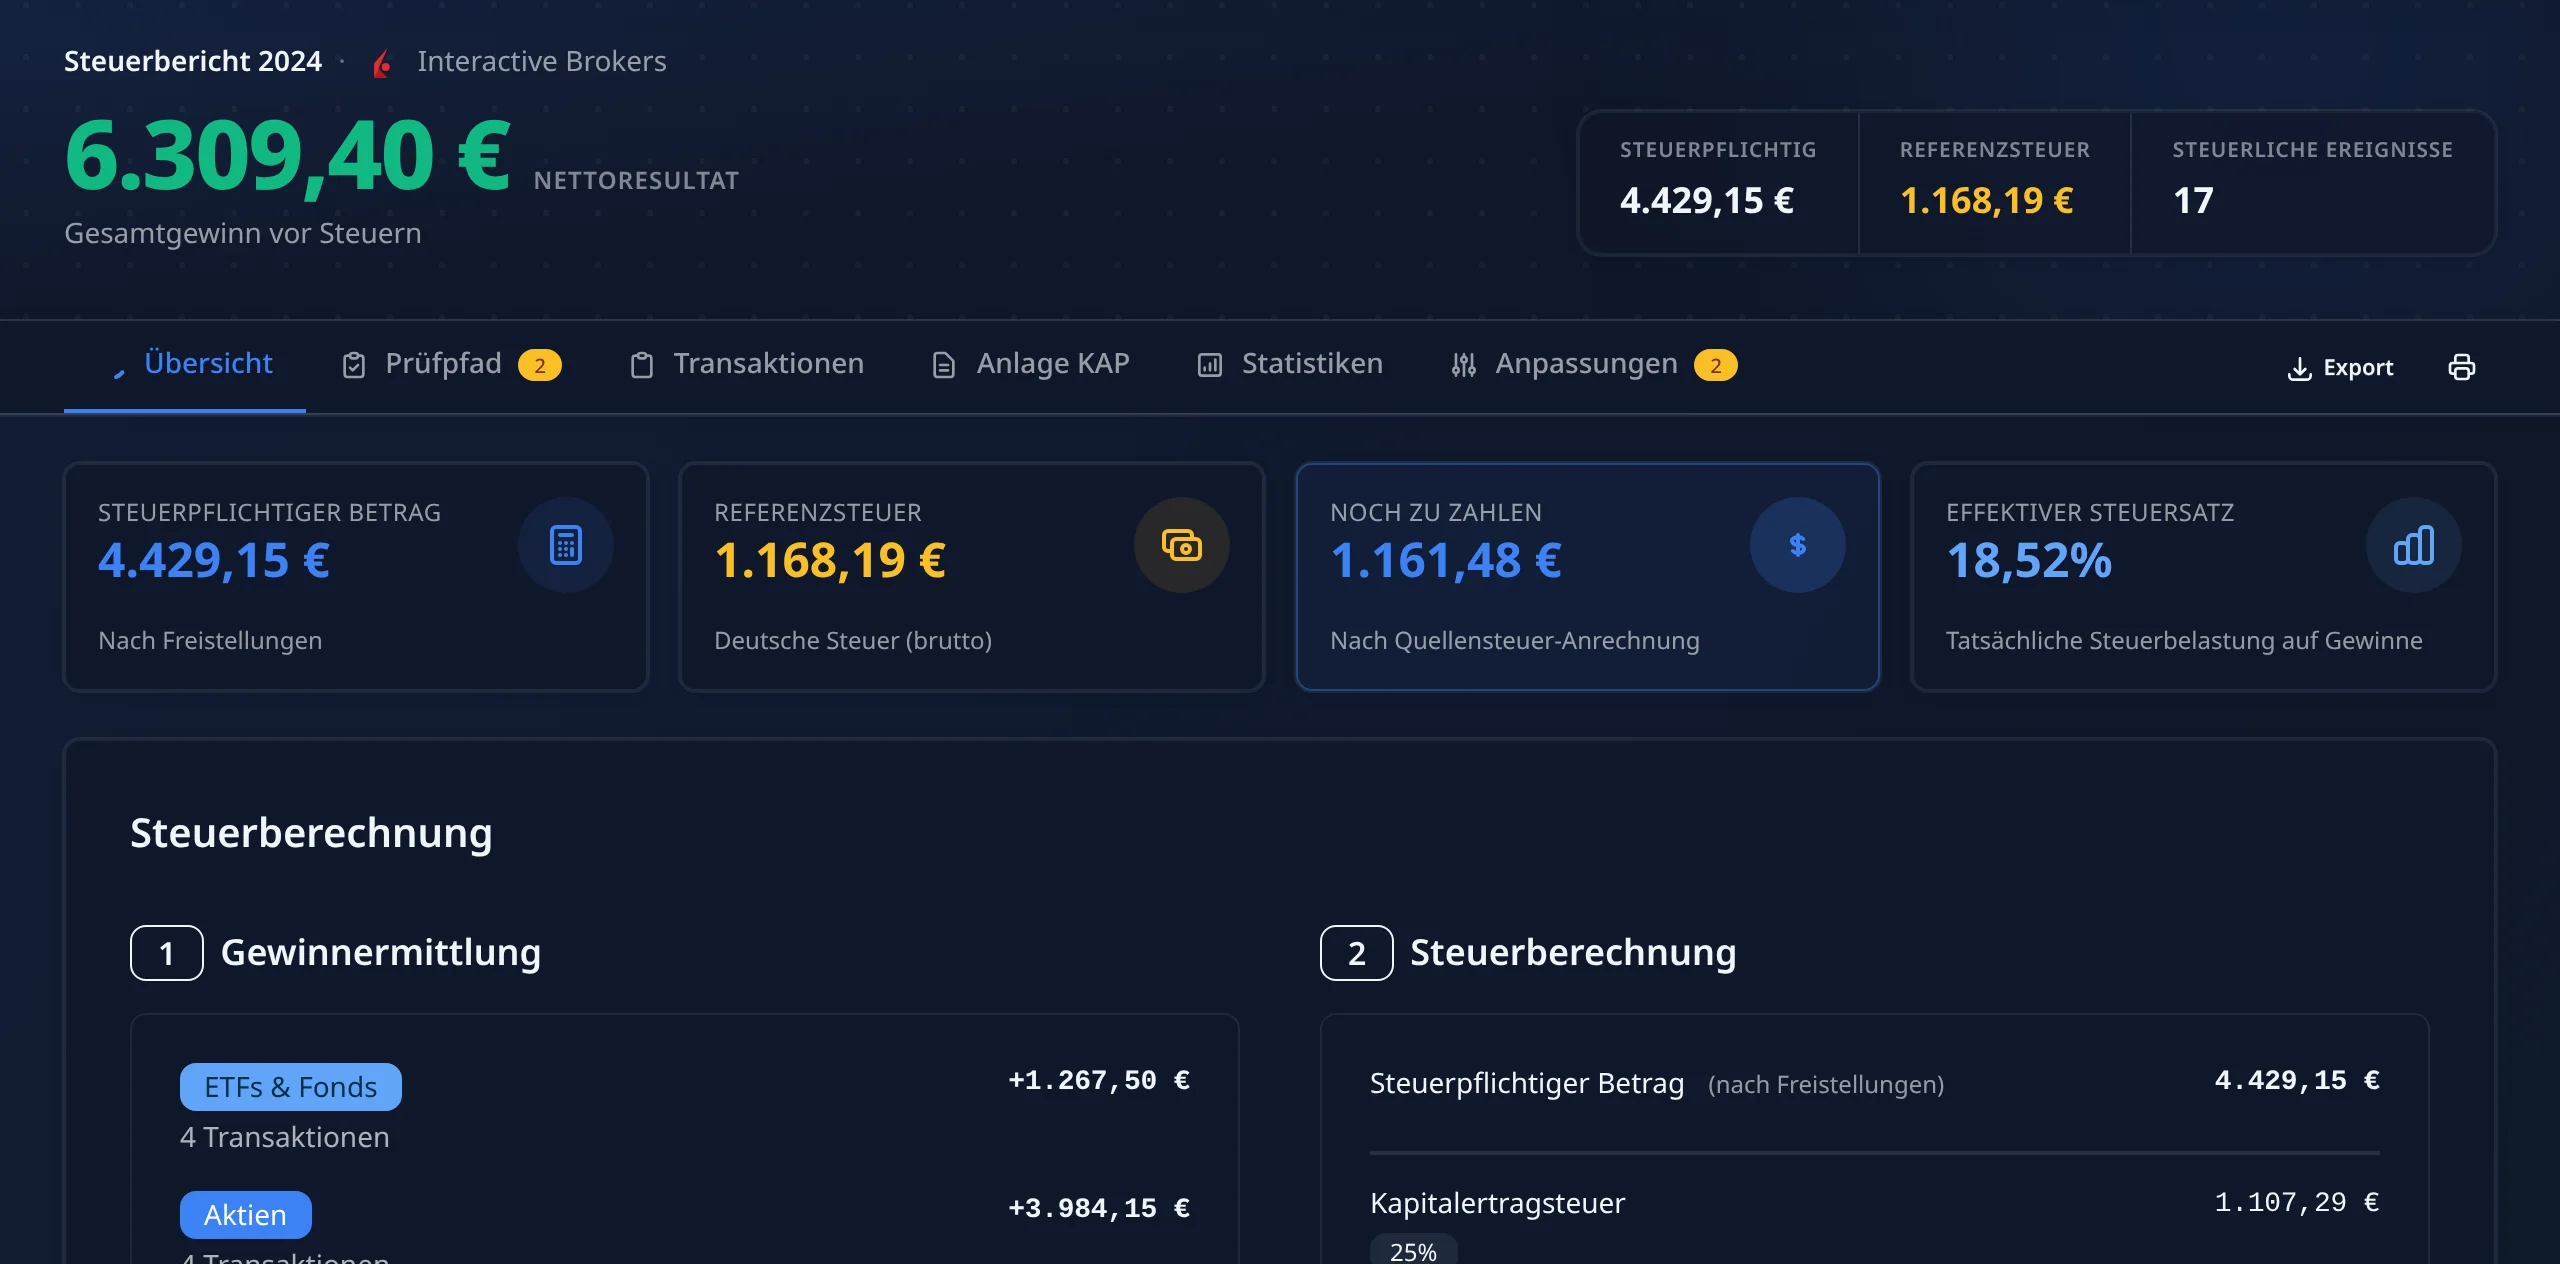Click the banknote icon in Referenzsteuer card
Image resolution: width=2560 pixels, height=1264 pixels.
click(x=1182, y=545)
